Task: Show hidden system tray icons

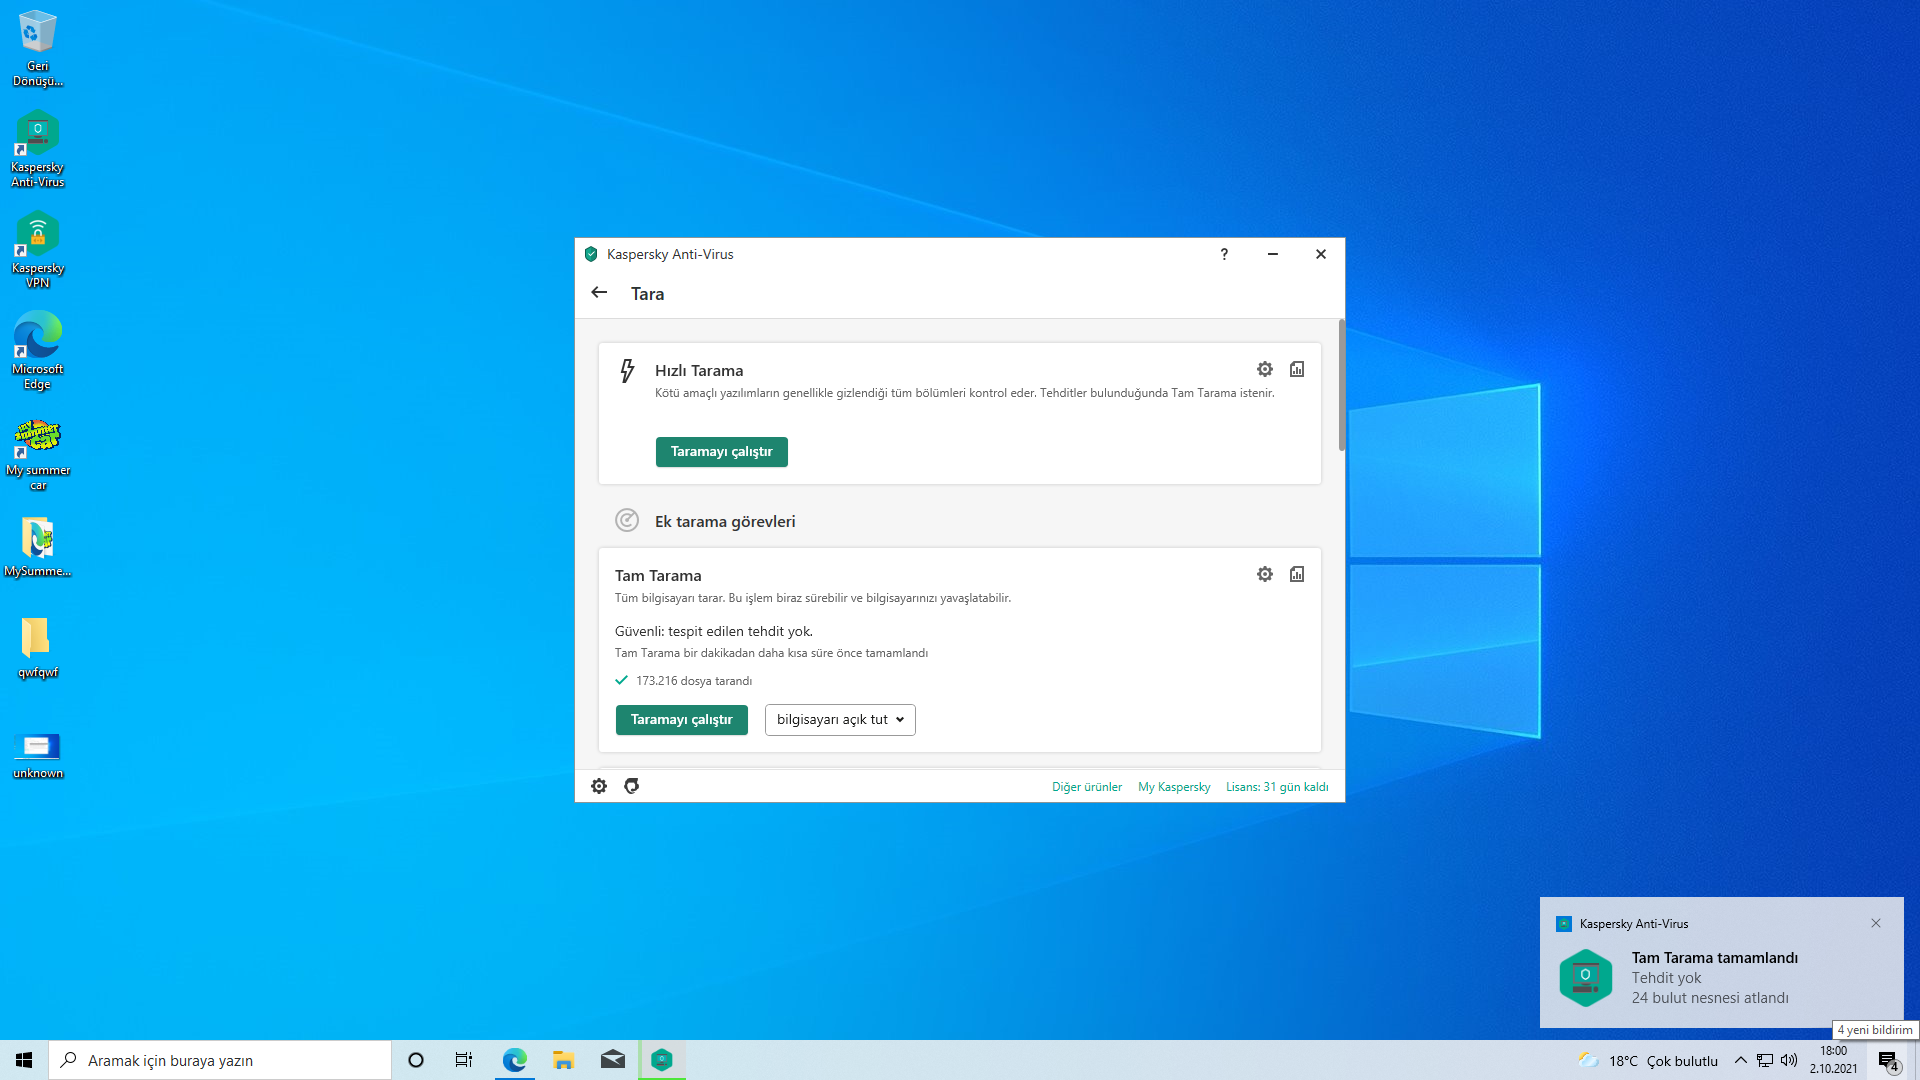Action: coord(1740,1060)
